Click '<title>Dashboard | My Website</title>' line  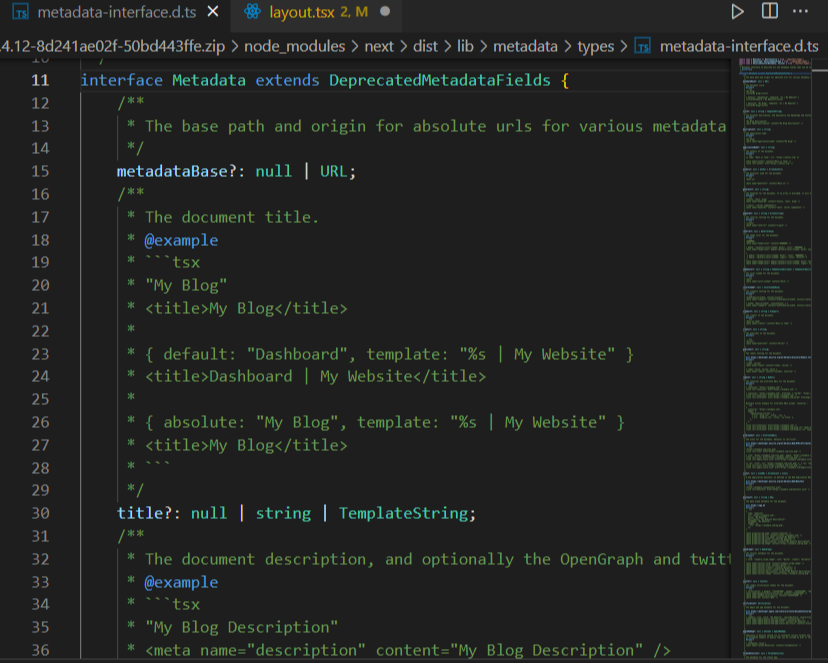point(315,376)
